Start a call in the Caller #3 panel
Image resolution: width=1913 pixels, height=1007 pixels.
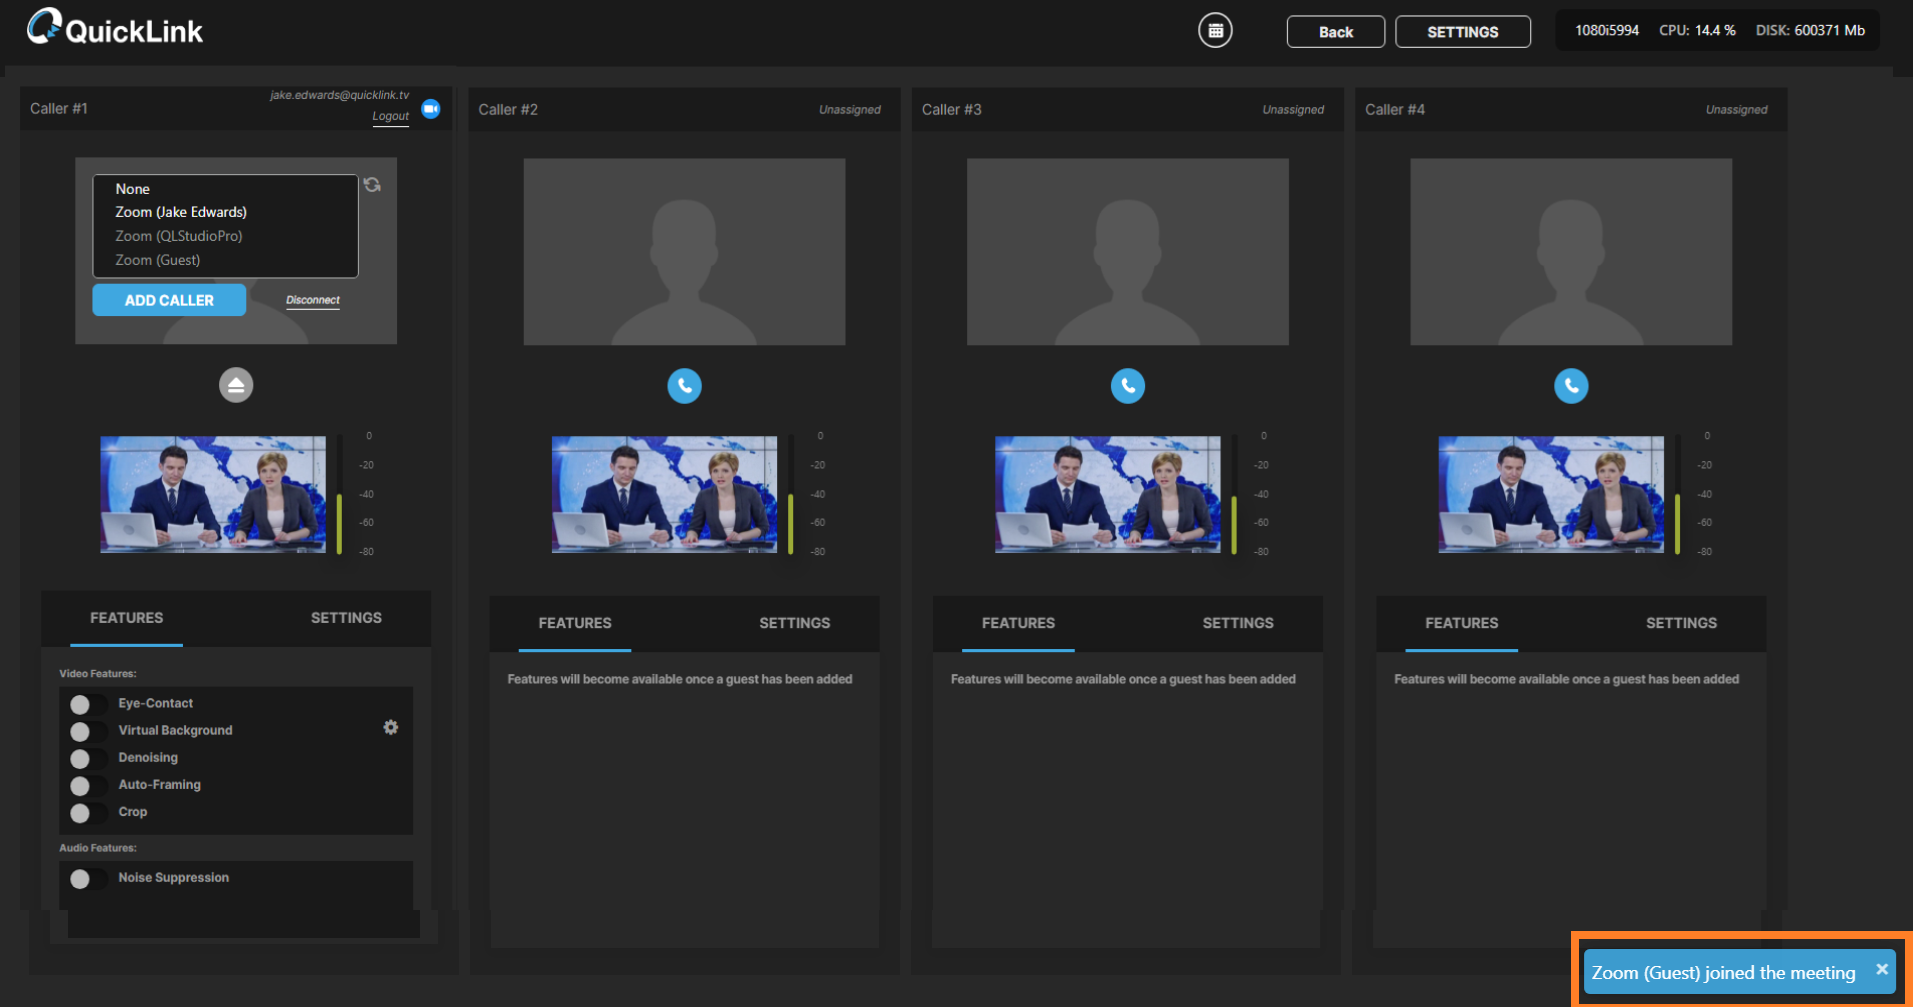[x=1127, y=385]
